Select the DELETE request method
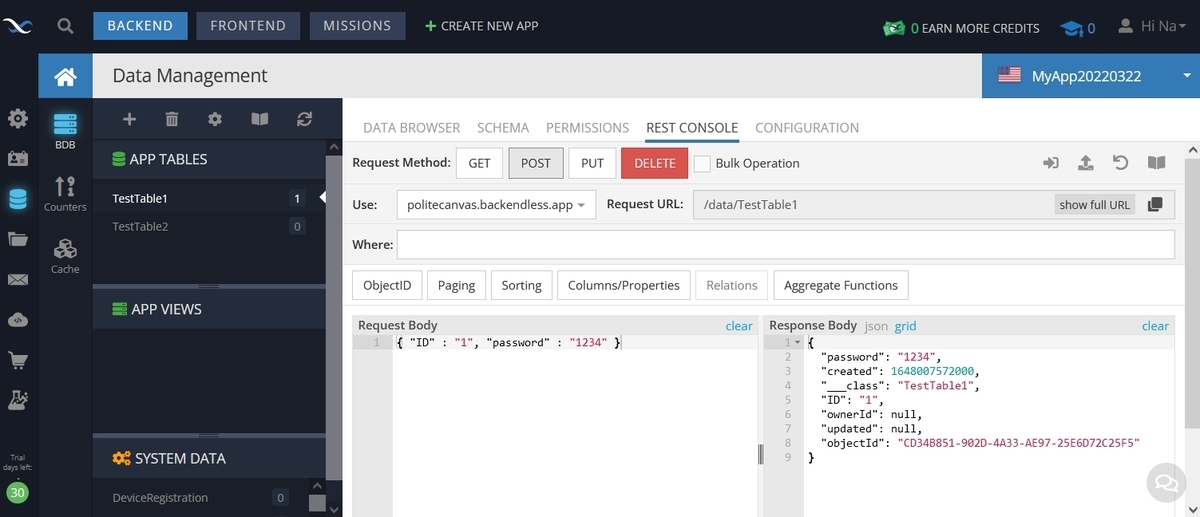This screenshot has width=1200, height=517. point(655,163)
